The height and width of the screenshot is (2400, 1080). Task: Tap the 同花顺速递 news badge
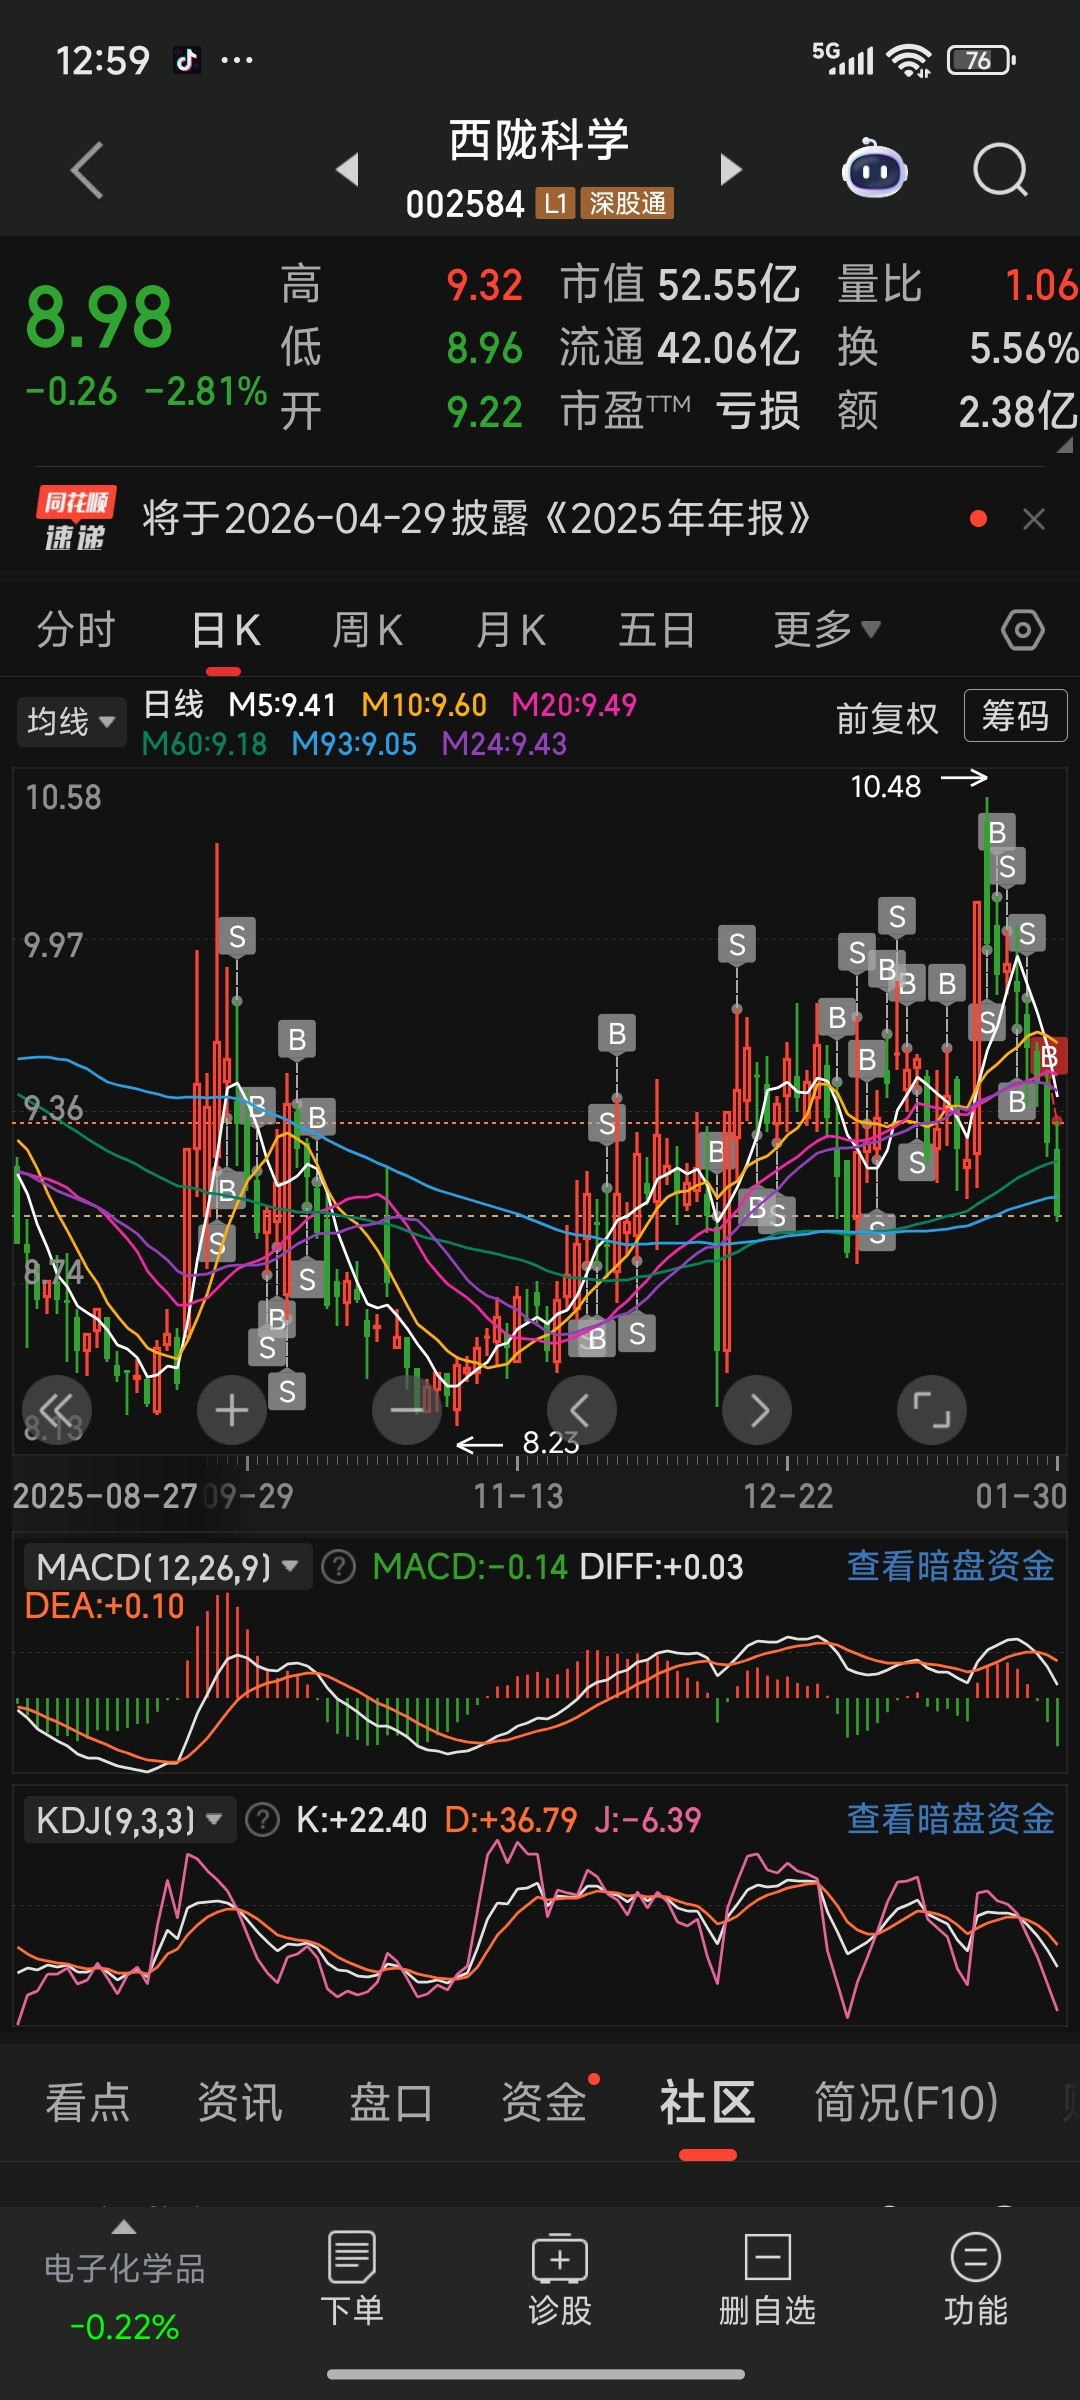[76, 518]
